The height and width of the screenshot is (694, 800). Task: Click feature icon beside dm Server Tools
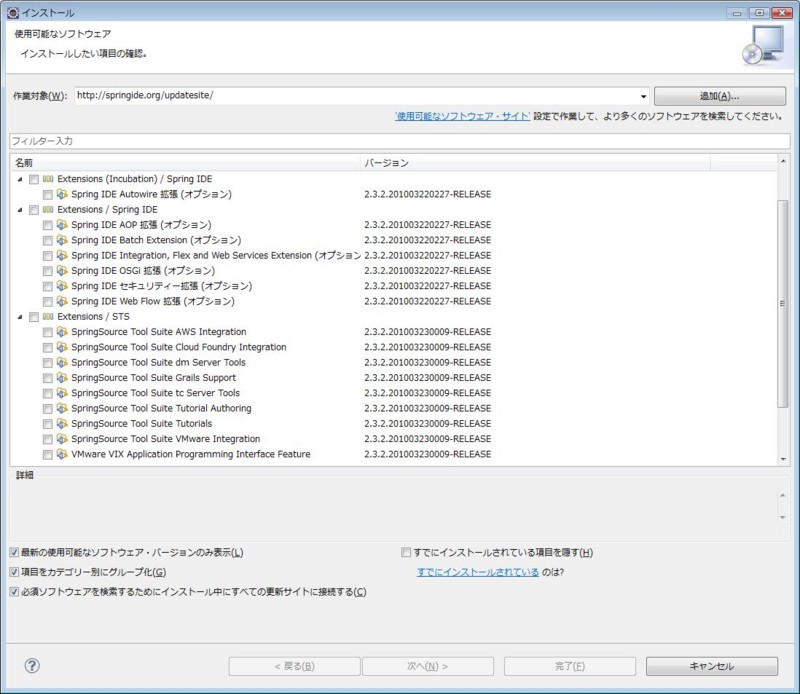tap(62, 362)
